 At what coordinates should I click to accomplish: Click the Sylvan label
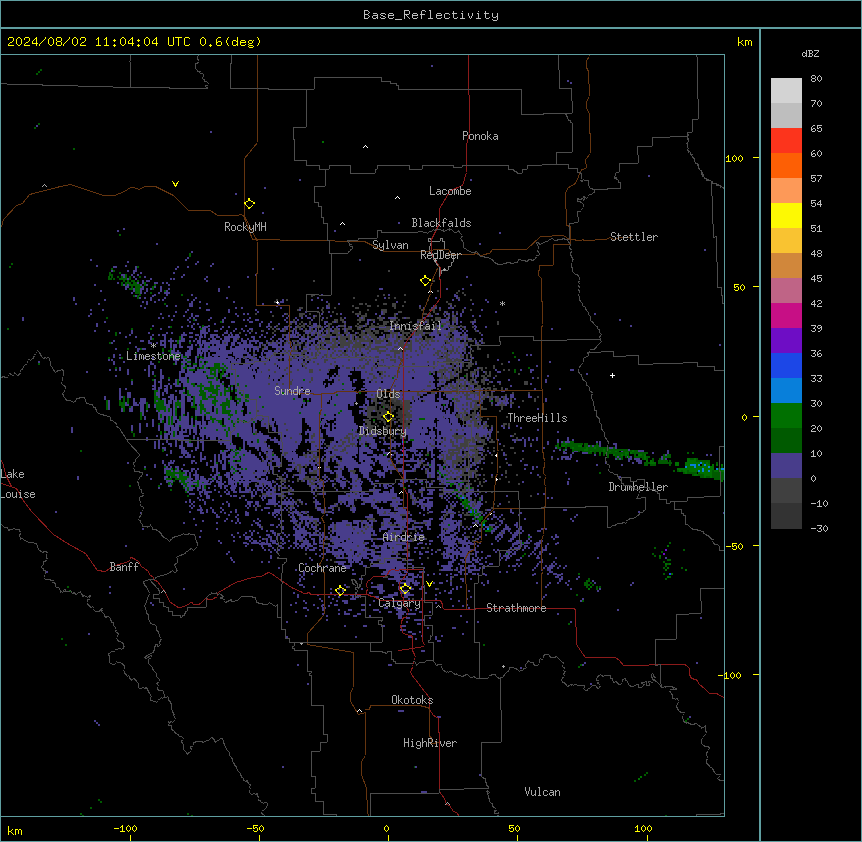pyautogui.click(x=390, y=245)
